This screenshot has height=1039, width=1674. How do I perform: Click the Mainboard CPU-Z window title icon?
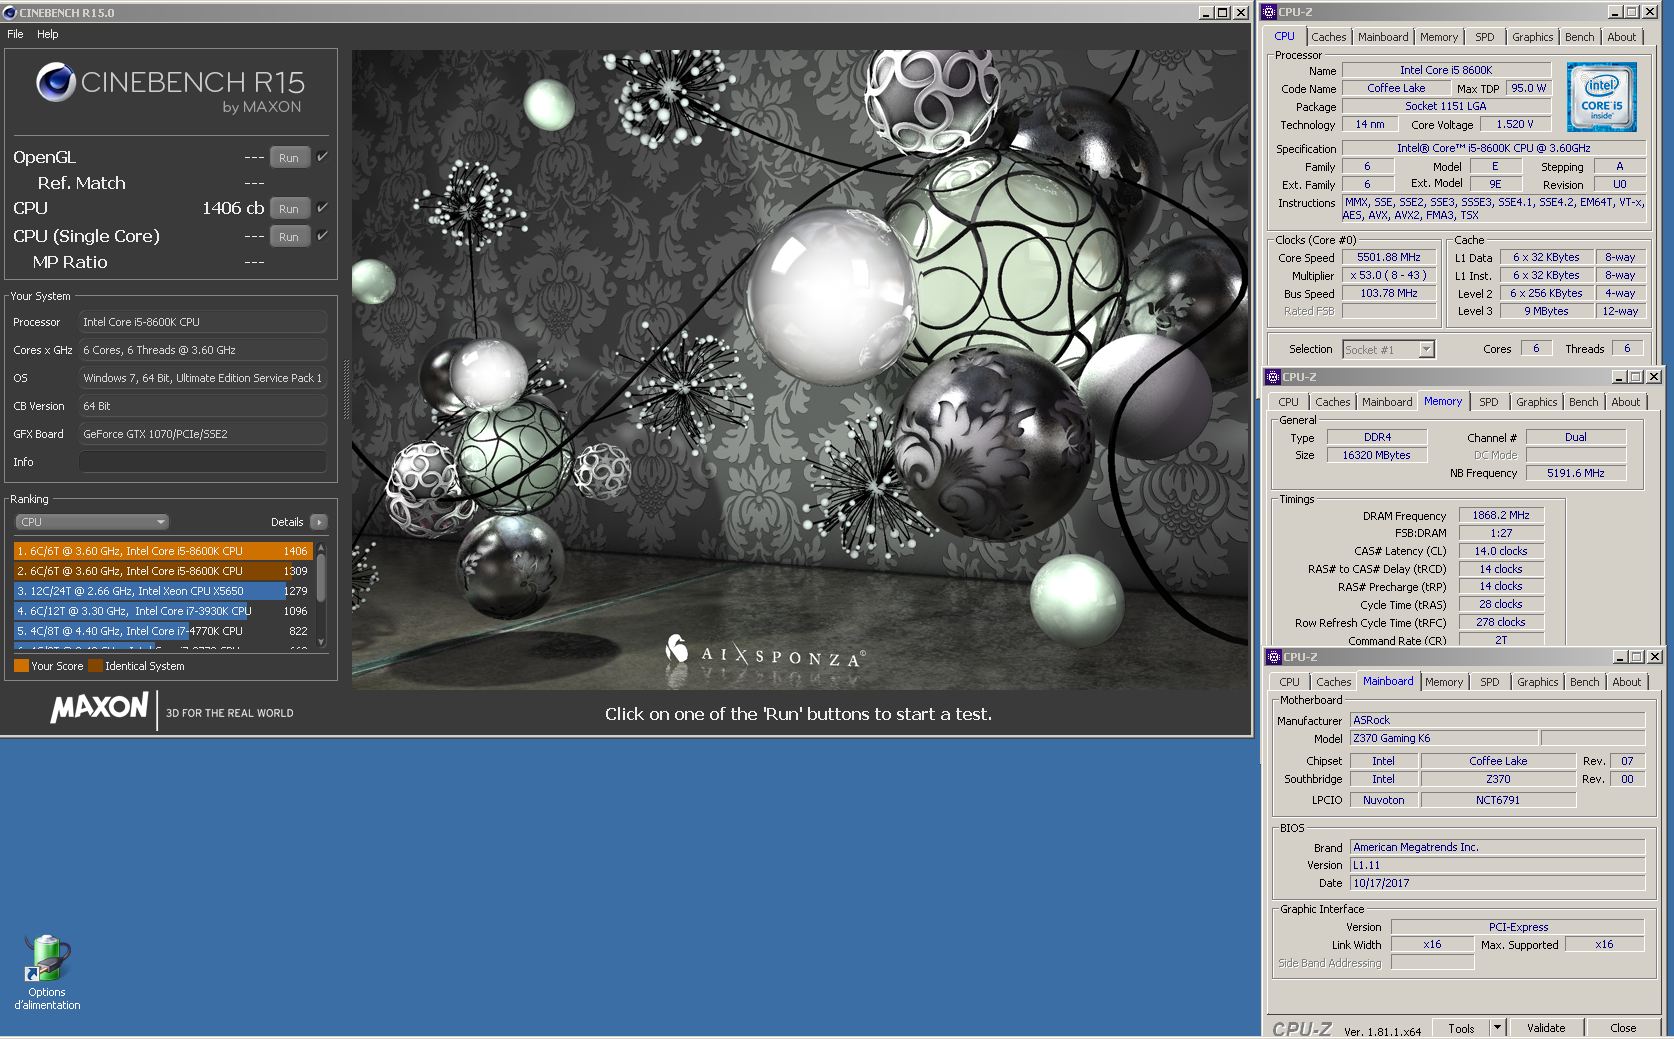[1273, 657]
